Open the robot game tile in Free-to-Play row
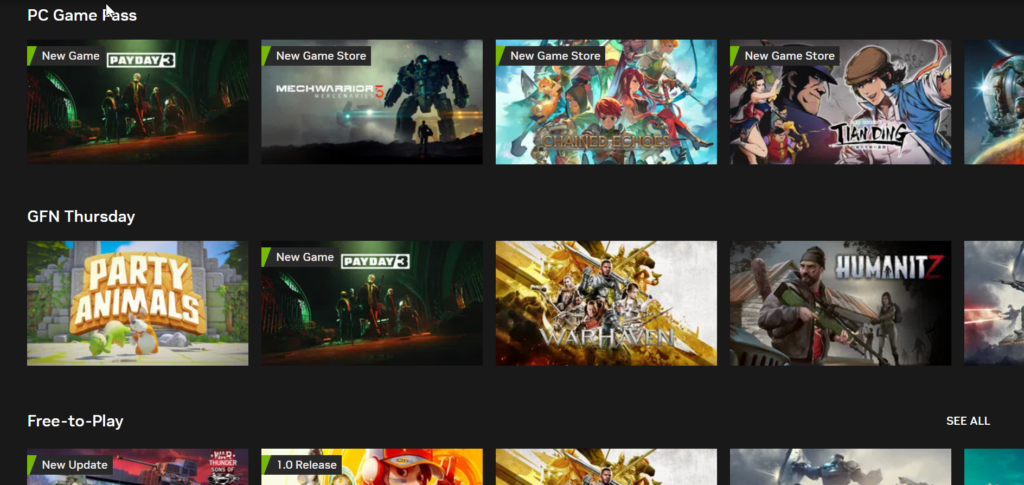This screenshot has height=485, width=1024. [840, 467]
